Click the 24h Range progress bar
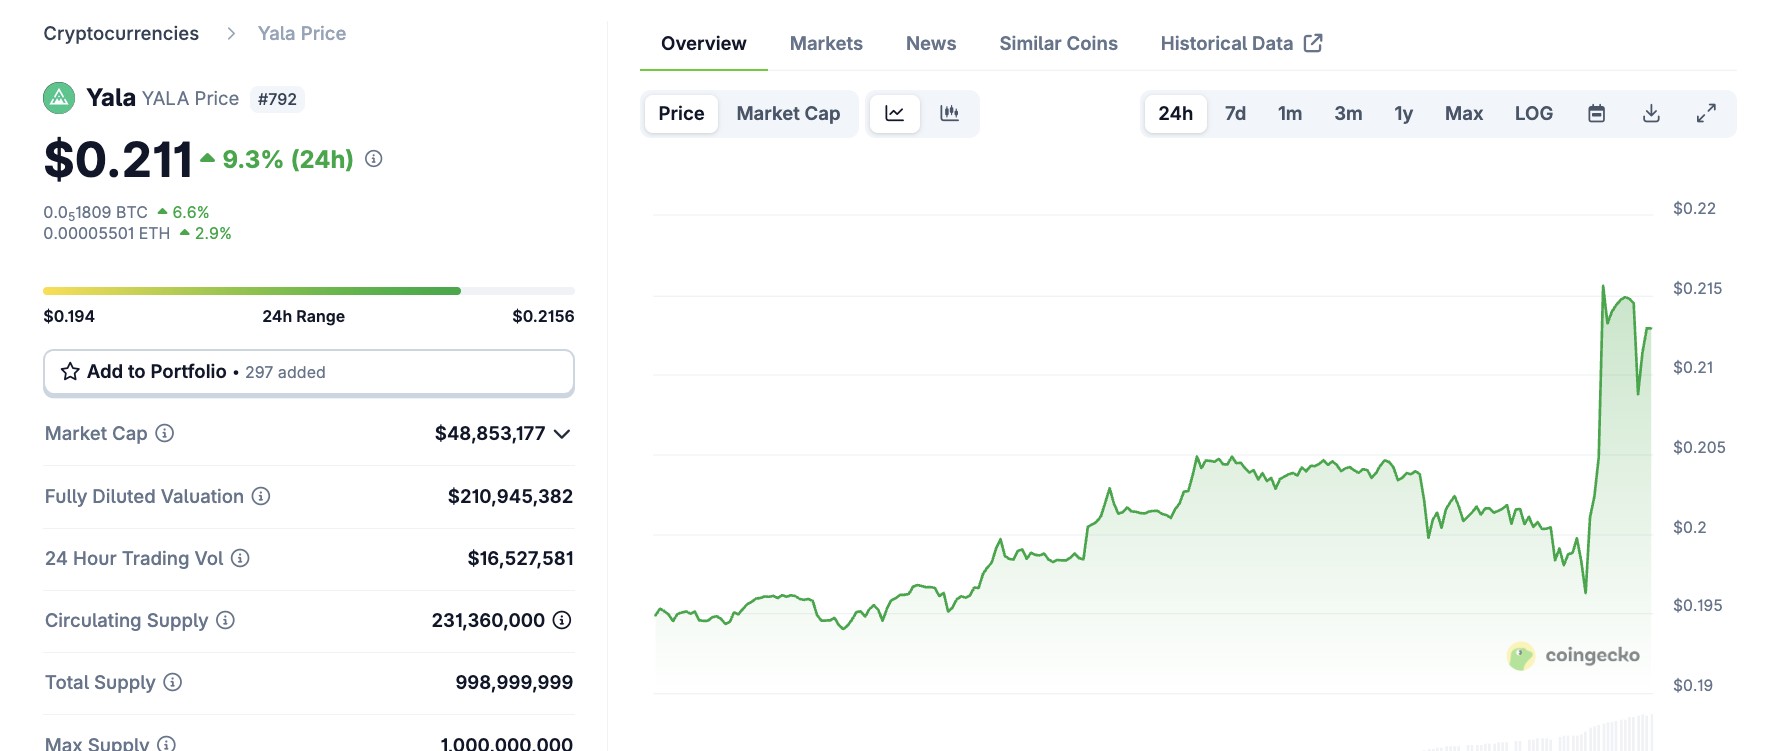Image resolution: width=1773 pixels, height=751 pixels. 309,291
